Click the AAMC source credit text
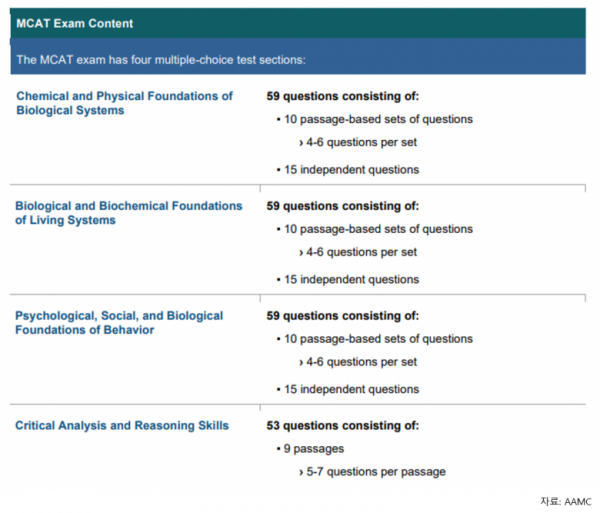600x513 pixels. coord(566,501)
